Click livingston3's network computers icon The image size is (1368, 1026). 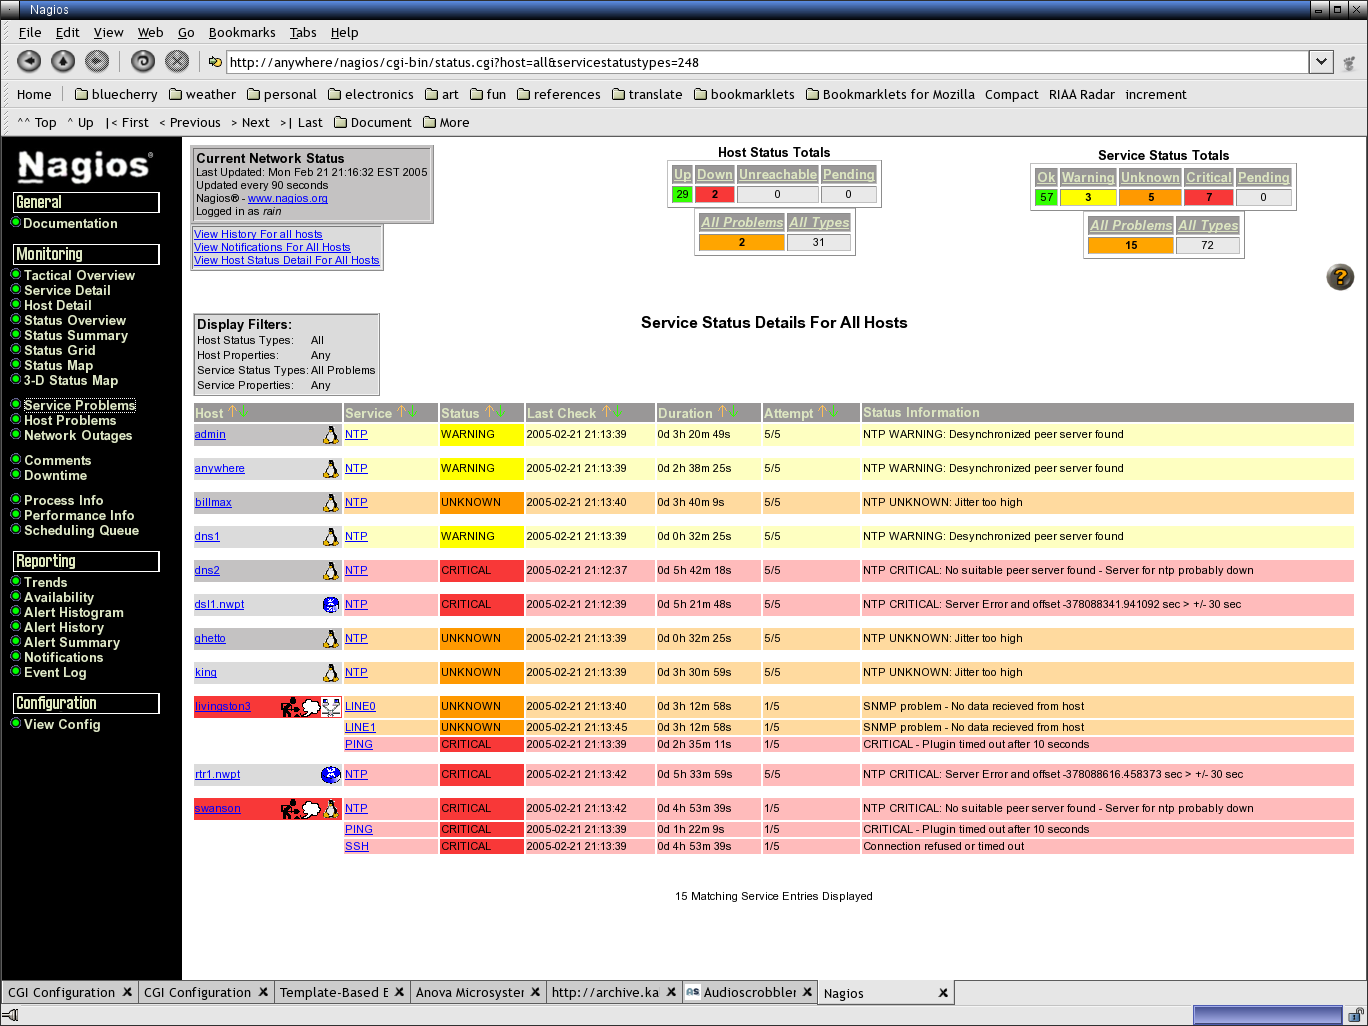pos(331,707)
